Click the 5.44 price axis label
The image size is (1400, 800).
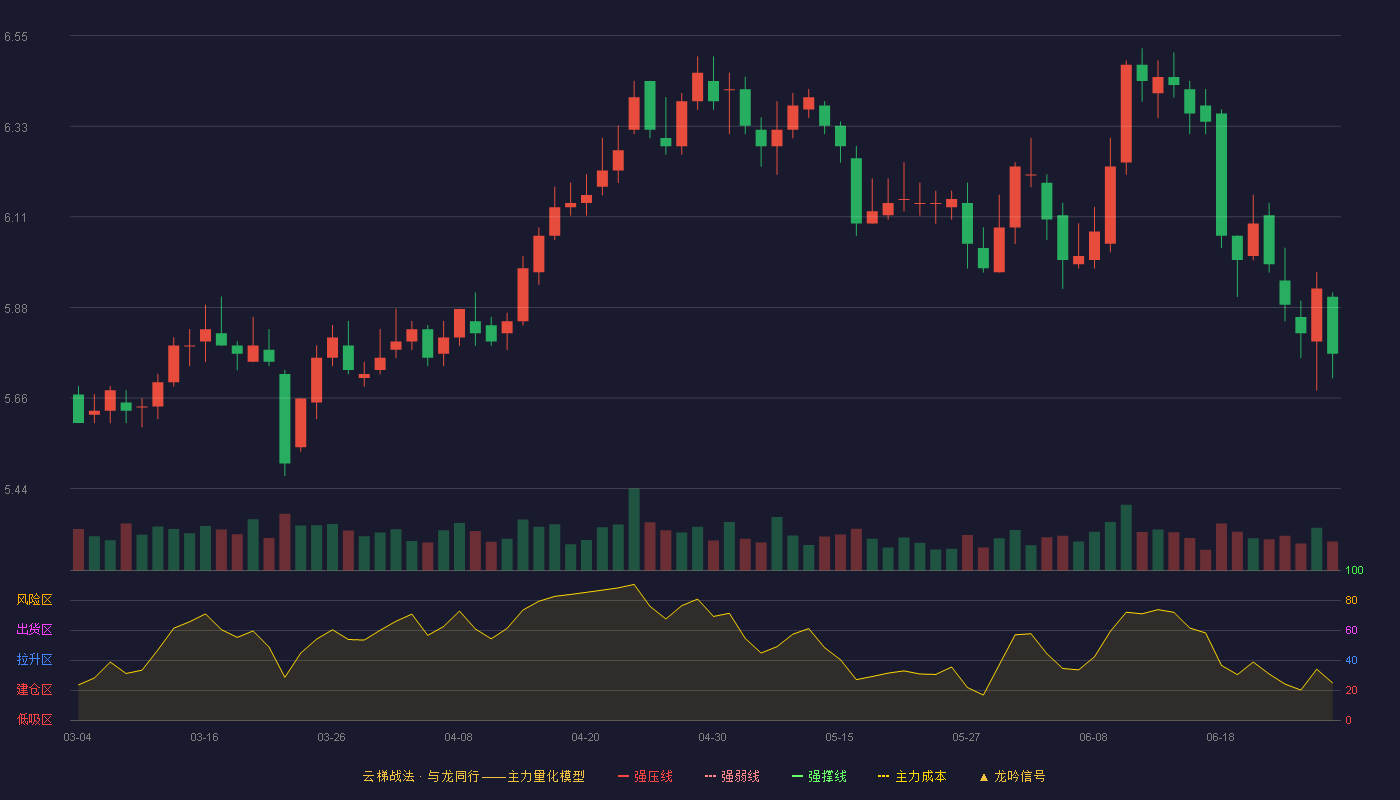pyautogui.click(x=15, y=490)
